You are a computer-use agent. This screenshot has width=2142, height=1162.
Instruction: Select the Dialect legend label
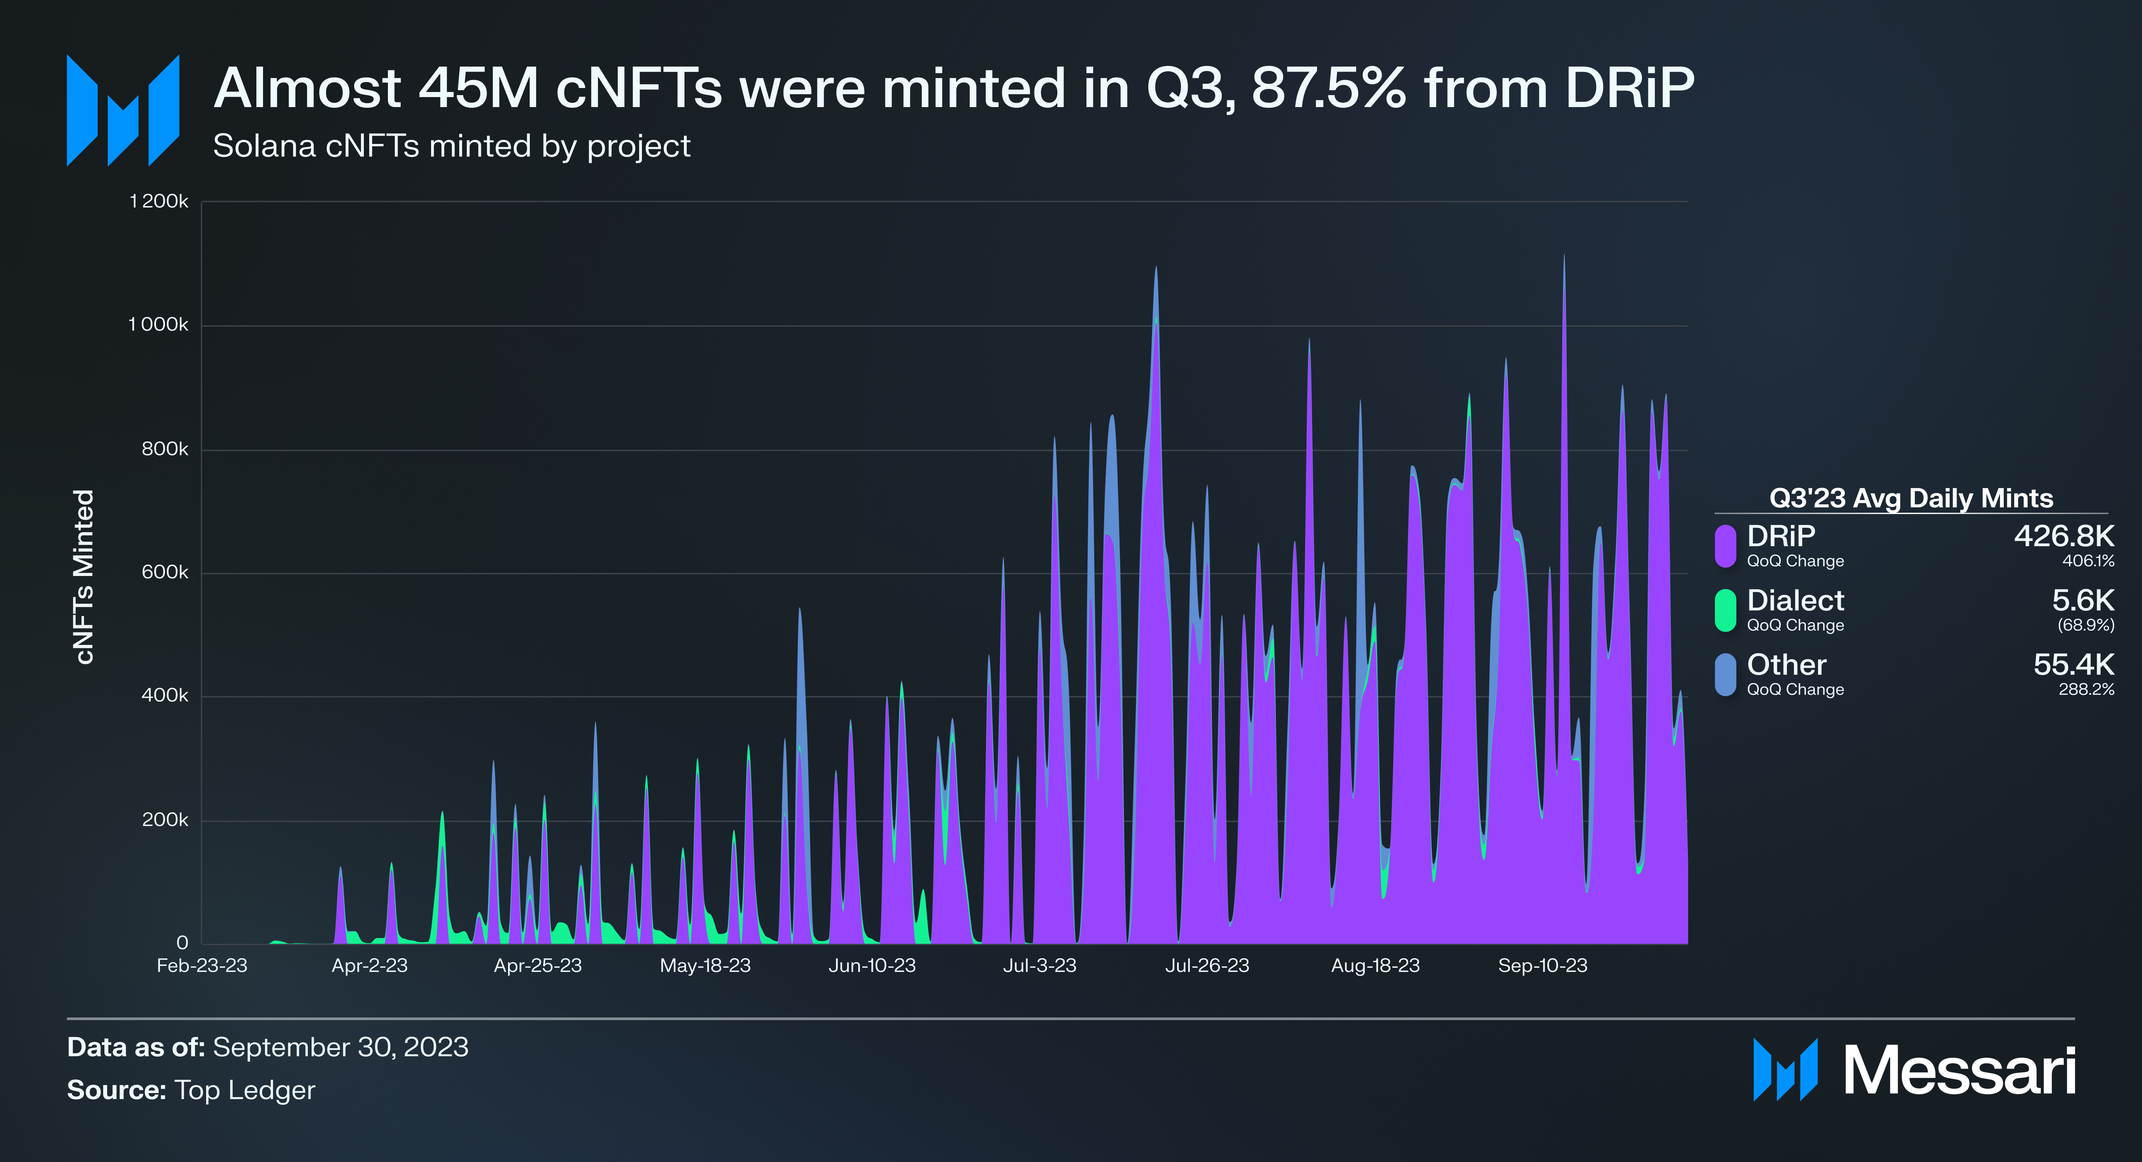(x=1795, y=600)
